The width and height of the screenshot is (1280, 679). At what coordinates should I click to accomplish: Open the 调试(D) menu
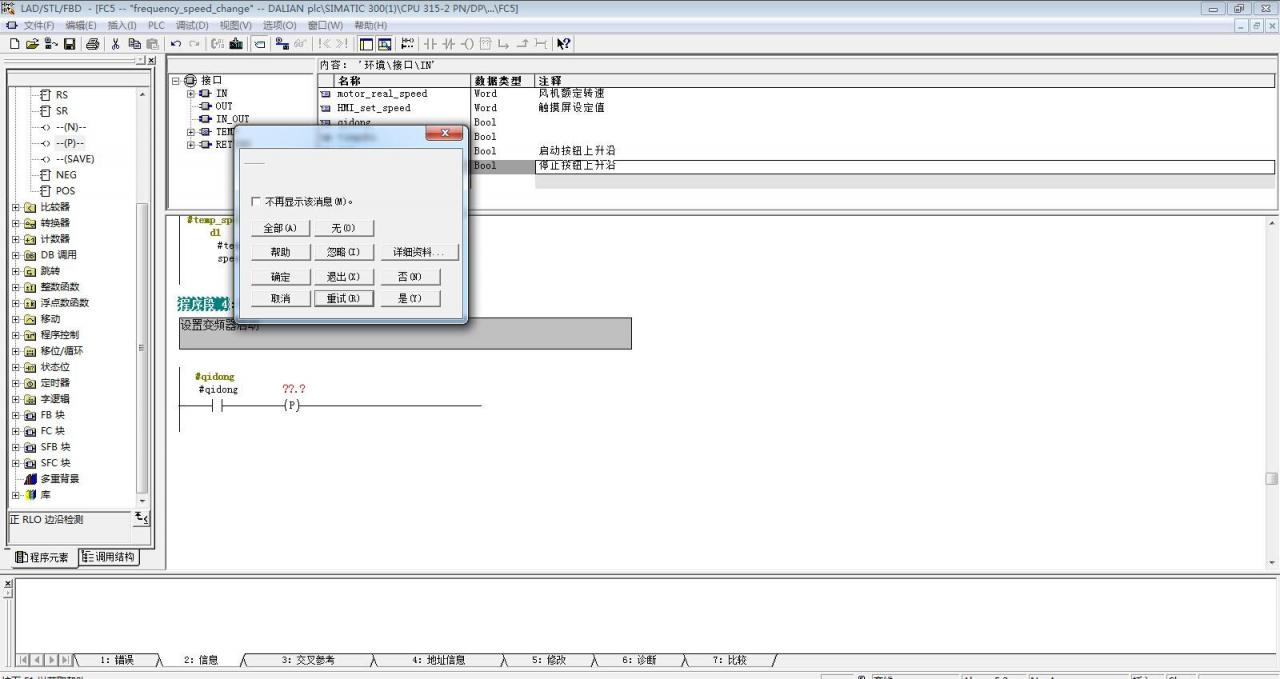click(192, 25)
